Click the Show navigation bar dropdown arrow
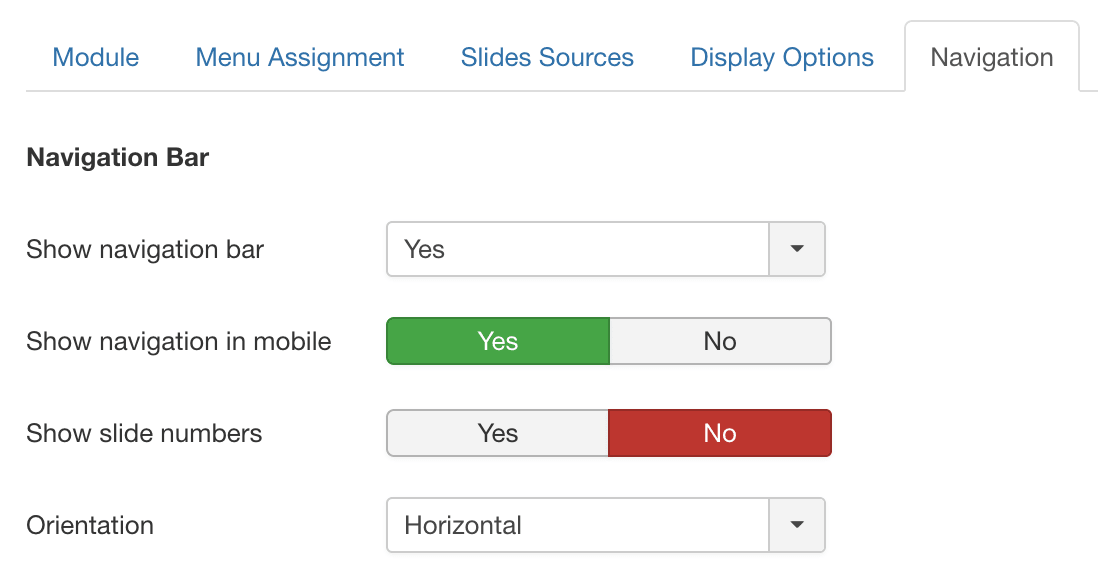Screen dimensions: 1098x570 click(797, 249)
